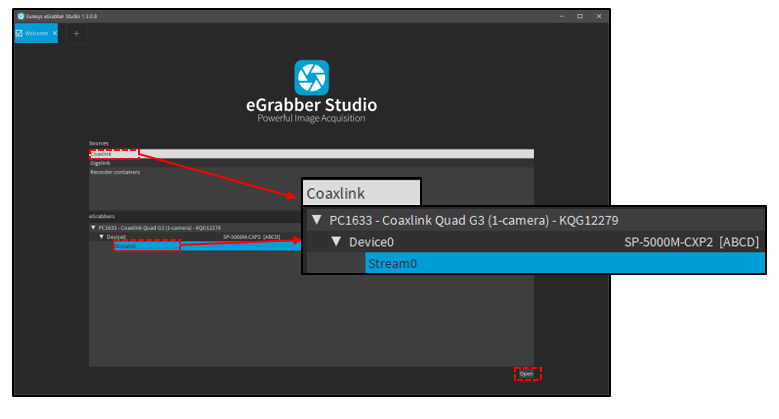Screen dimensions: 779x419
Task: Collapse the PC1633 triangle in the zoomed callout
Action: (x=317, y=219)
